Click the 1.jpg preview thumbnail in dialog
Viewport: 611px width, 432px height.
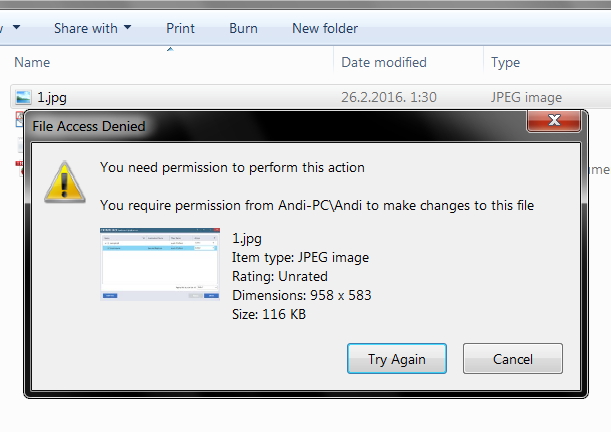(159, 263)
